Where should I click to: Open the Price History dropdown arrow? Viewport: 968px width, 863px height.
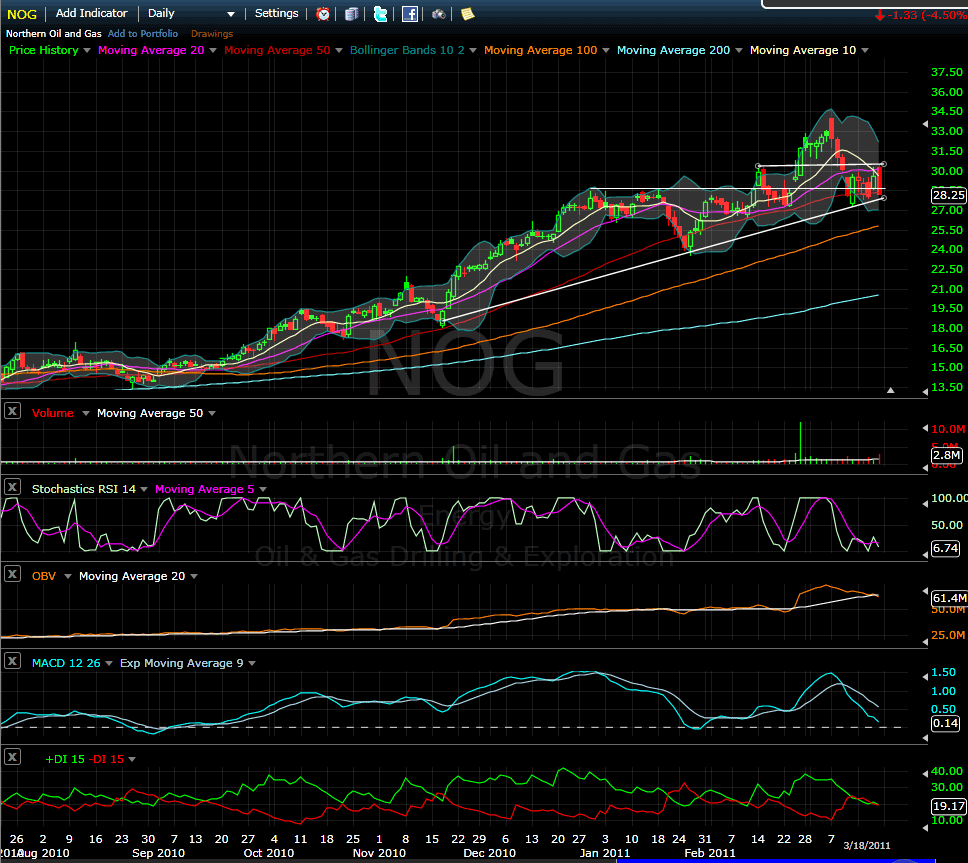(87, 50)
